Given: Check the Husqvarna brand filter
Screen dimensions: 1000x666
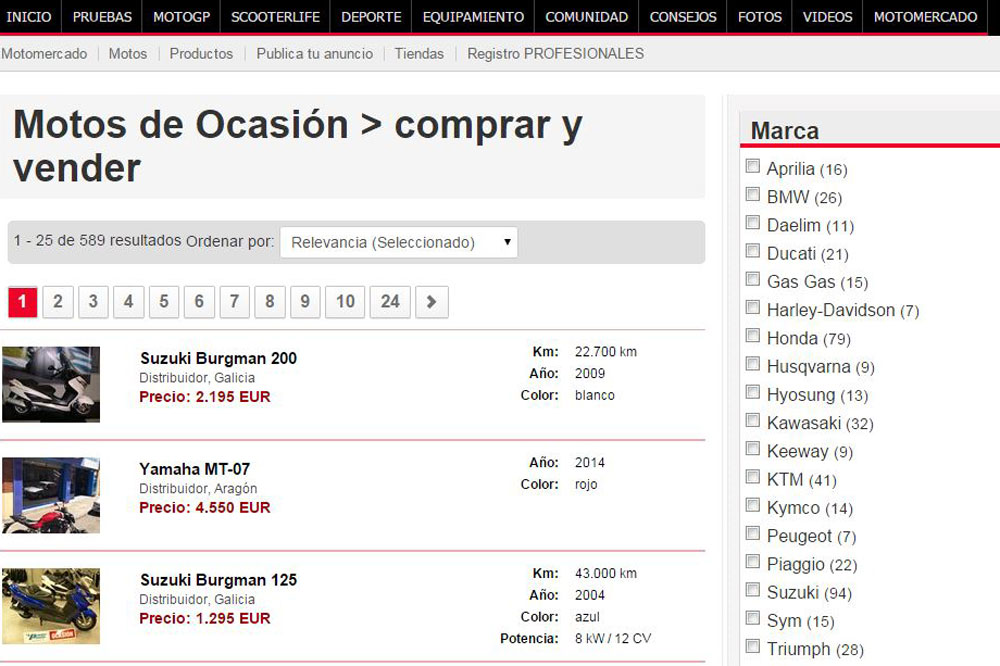Looking at the screenshot, I should [x=753, y=364].
